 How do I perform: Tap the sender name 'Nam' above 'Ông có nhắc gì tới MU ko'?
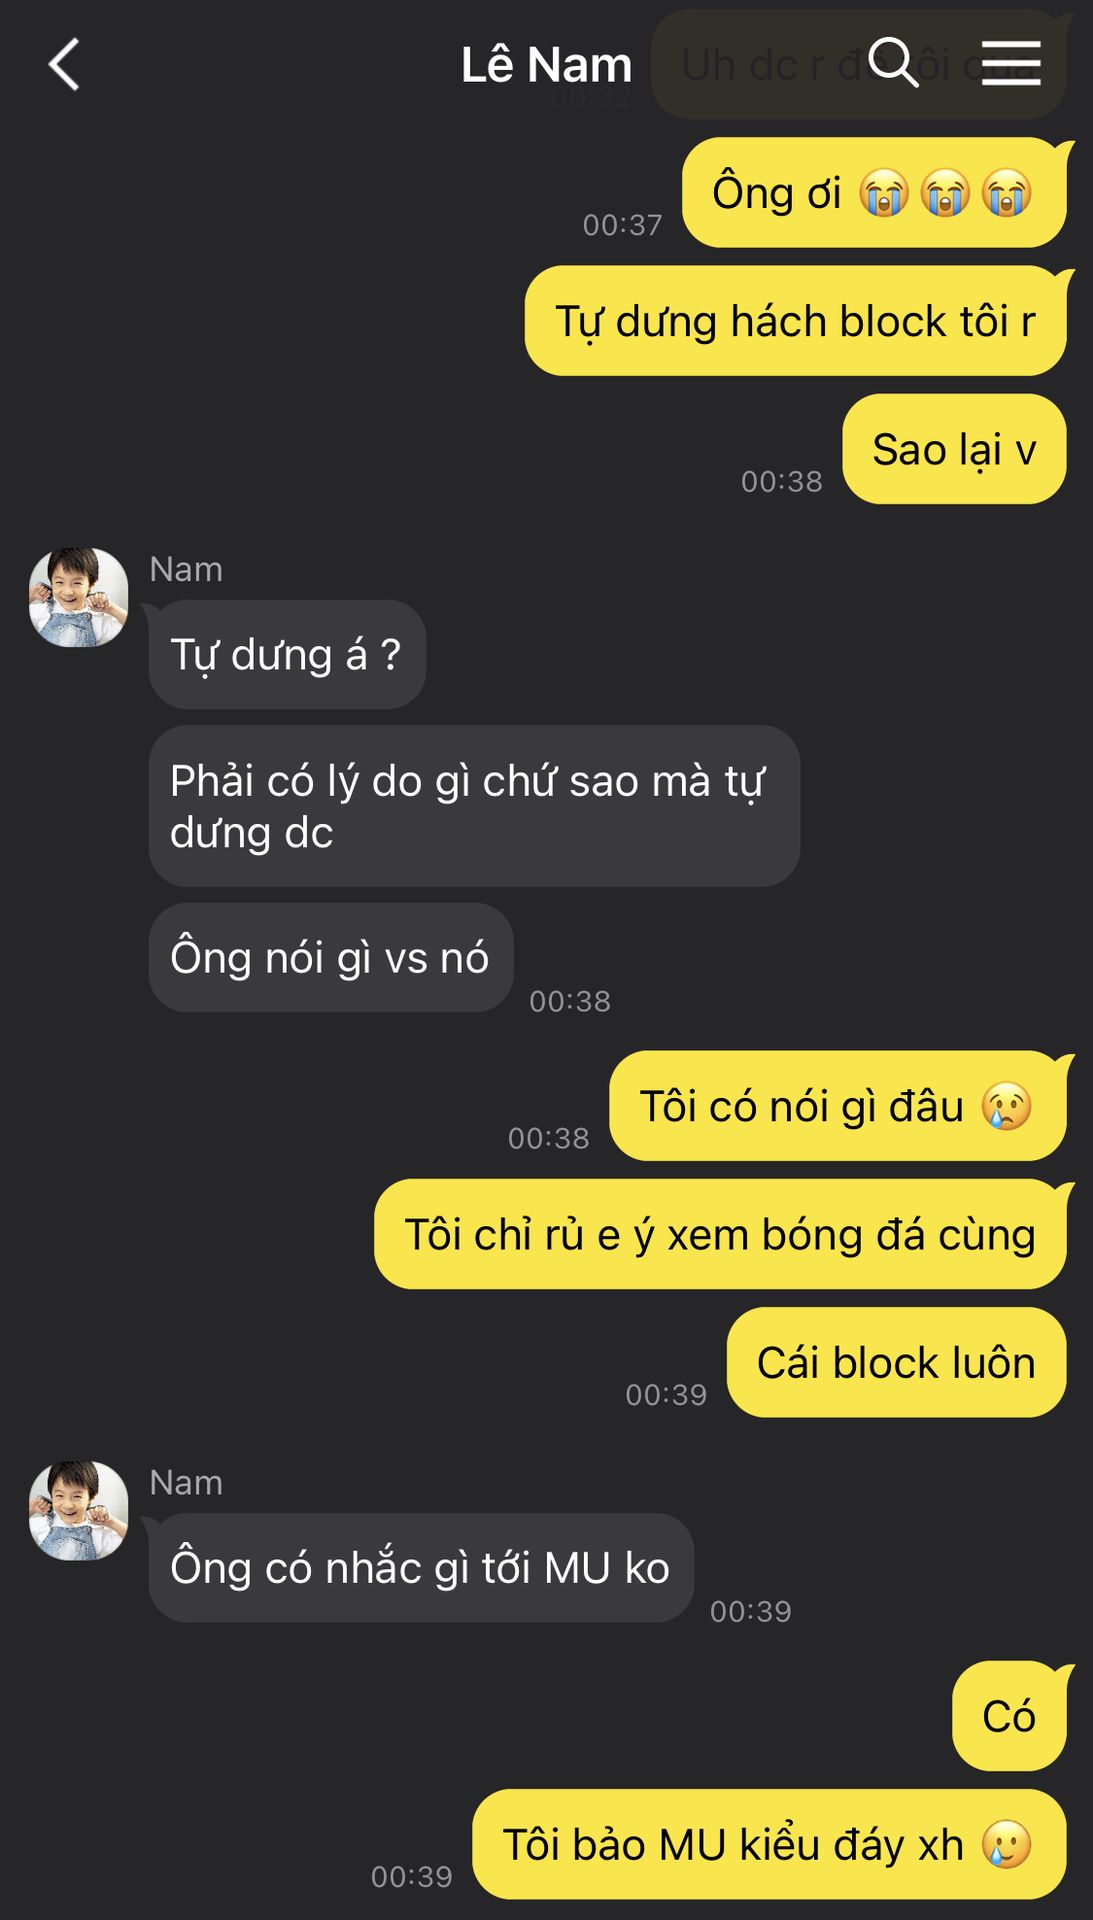click(186, 1482)
